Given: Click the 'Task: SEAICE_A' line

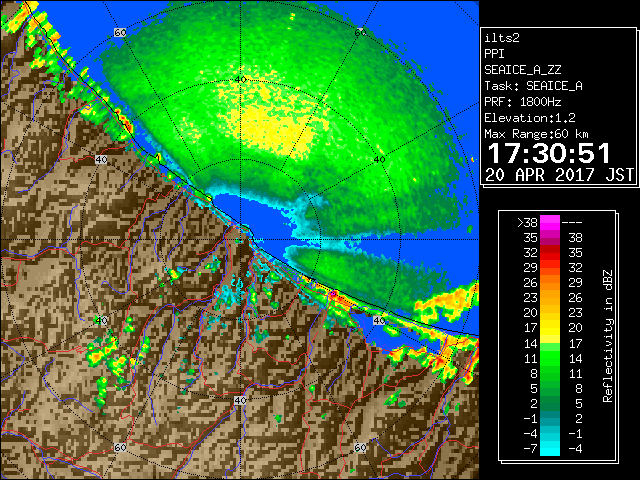Looking at the screenshot, I should click(x=533, y=86).
